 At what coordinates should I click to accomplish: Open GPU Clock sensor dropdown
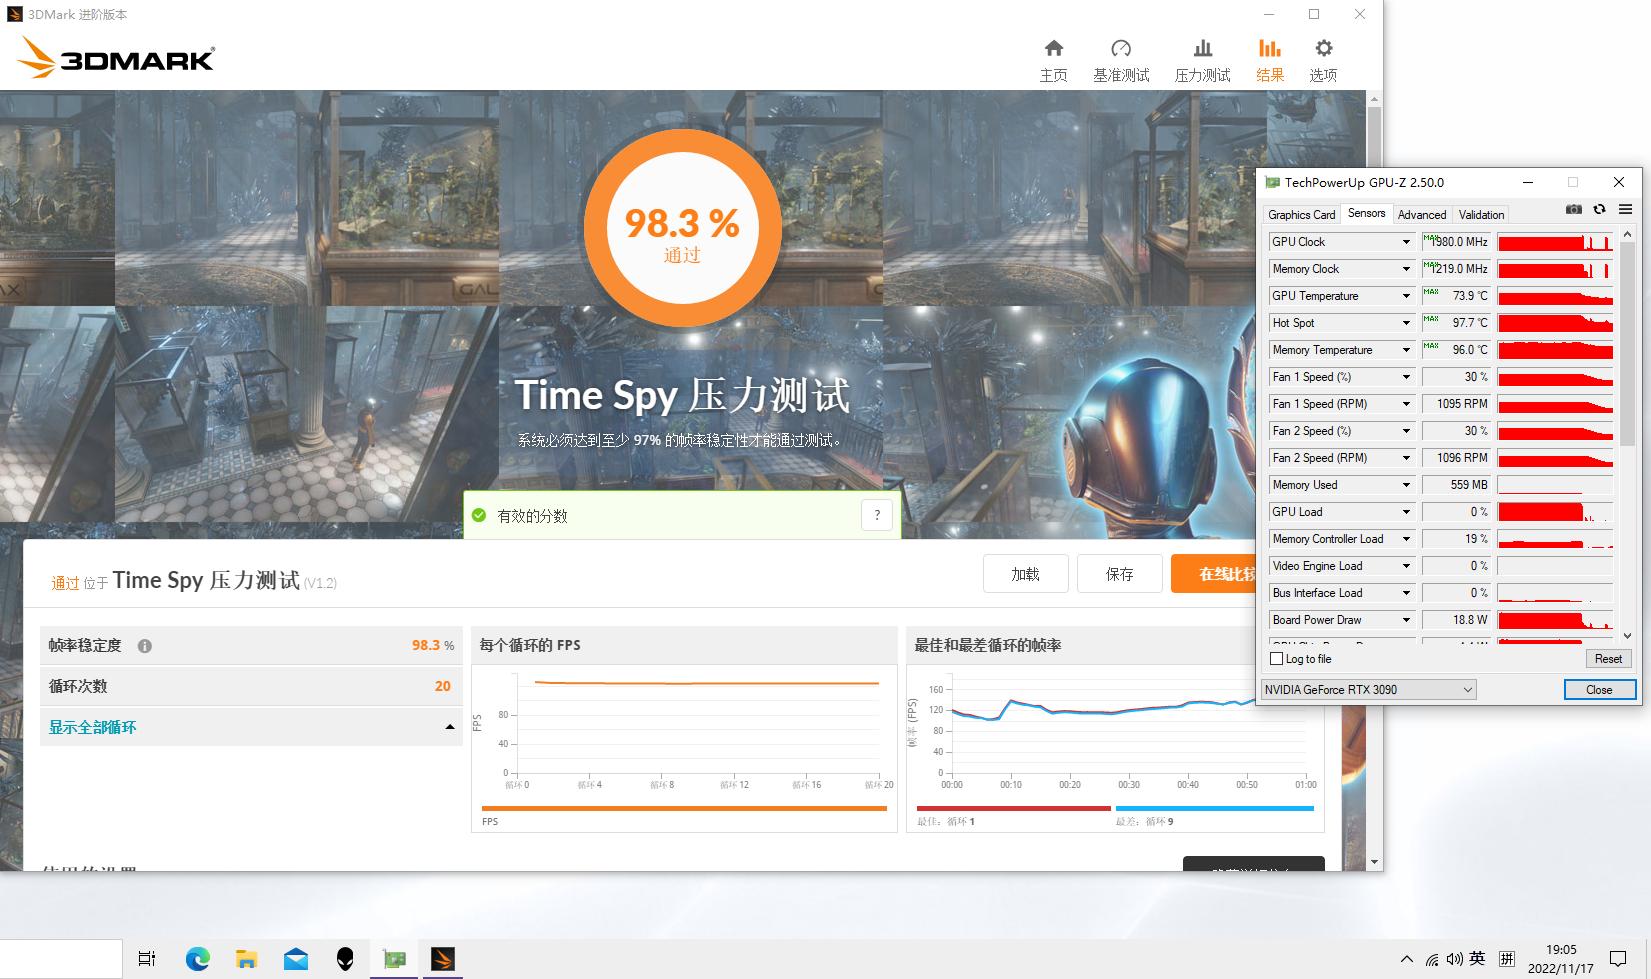[1406, 242]
